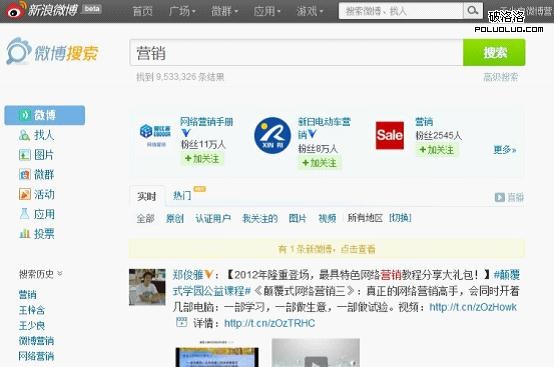554x367 pixels.
Task: Switch to the 实时 tab
Action: [x=147, y=196]
